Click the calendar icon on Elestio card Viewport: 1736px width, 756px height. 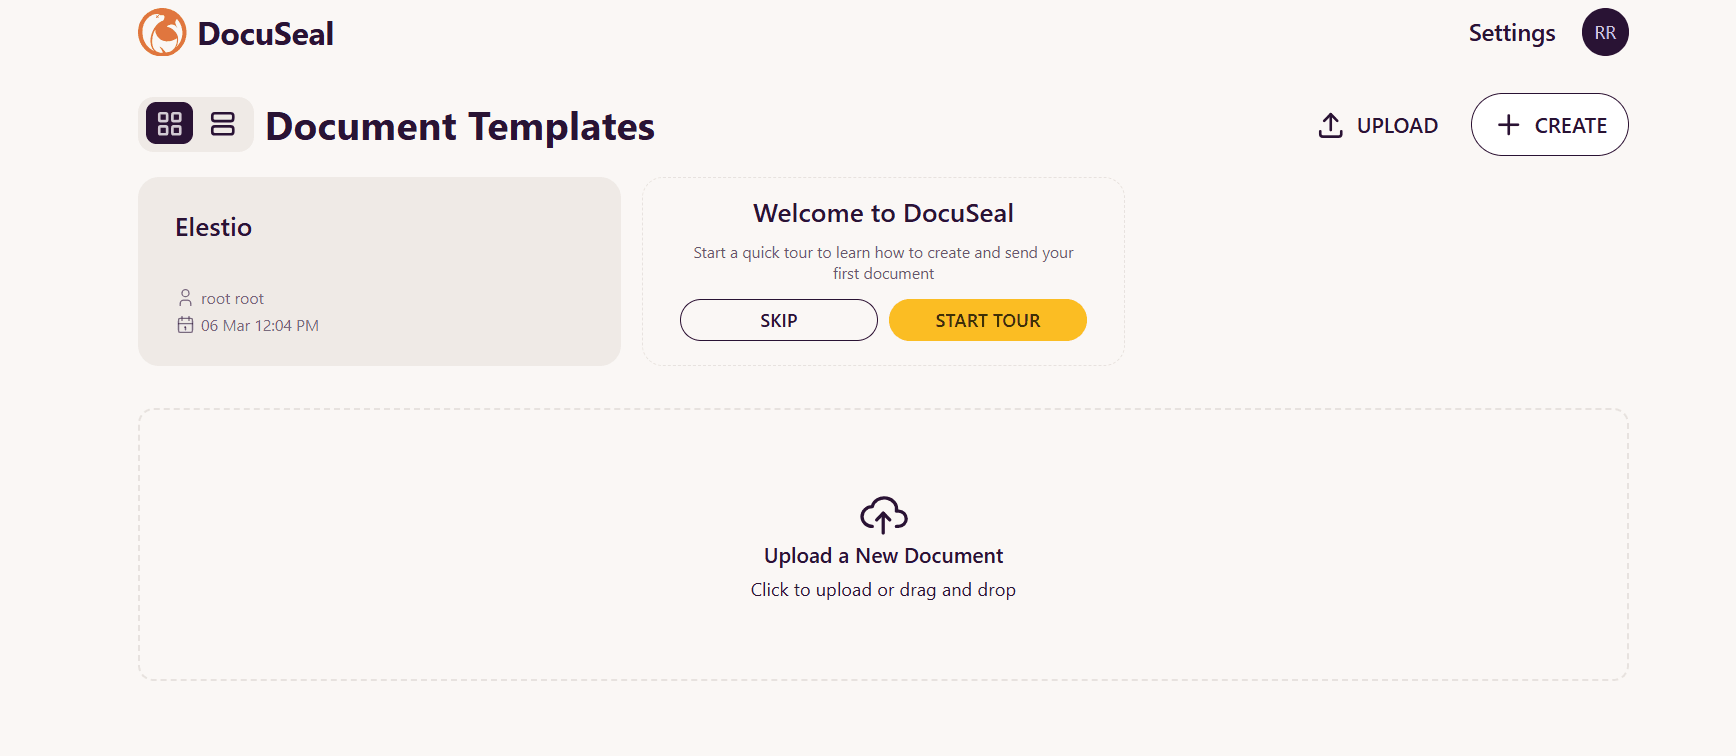click(185, 325)
